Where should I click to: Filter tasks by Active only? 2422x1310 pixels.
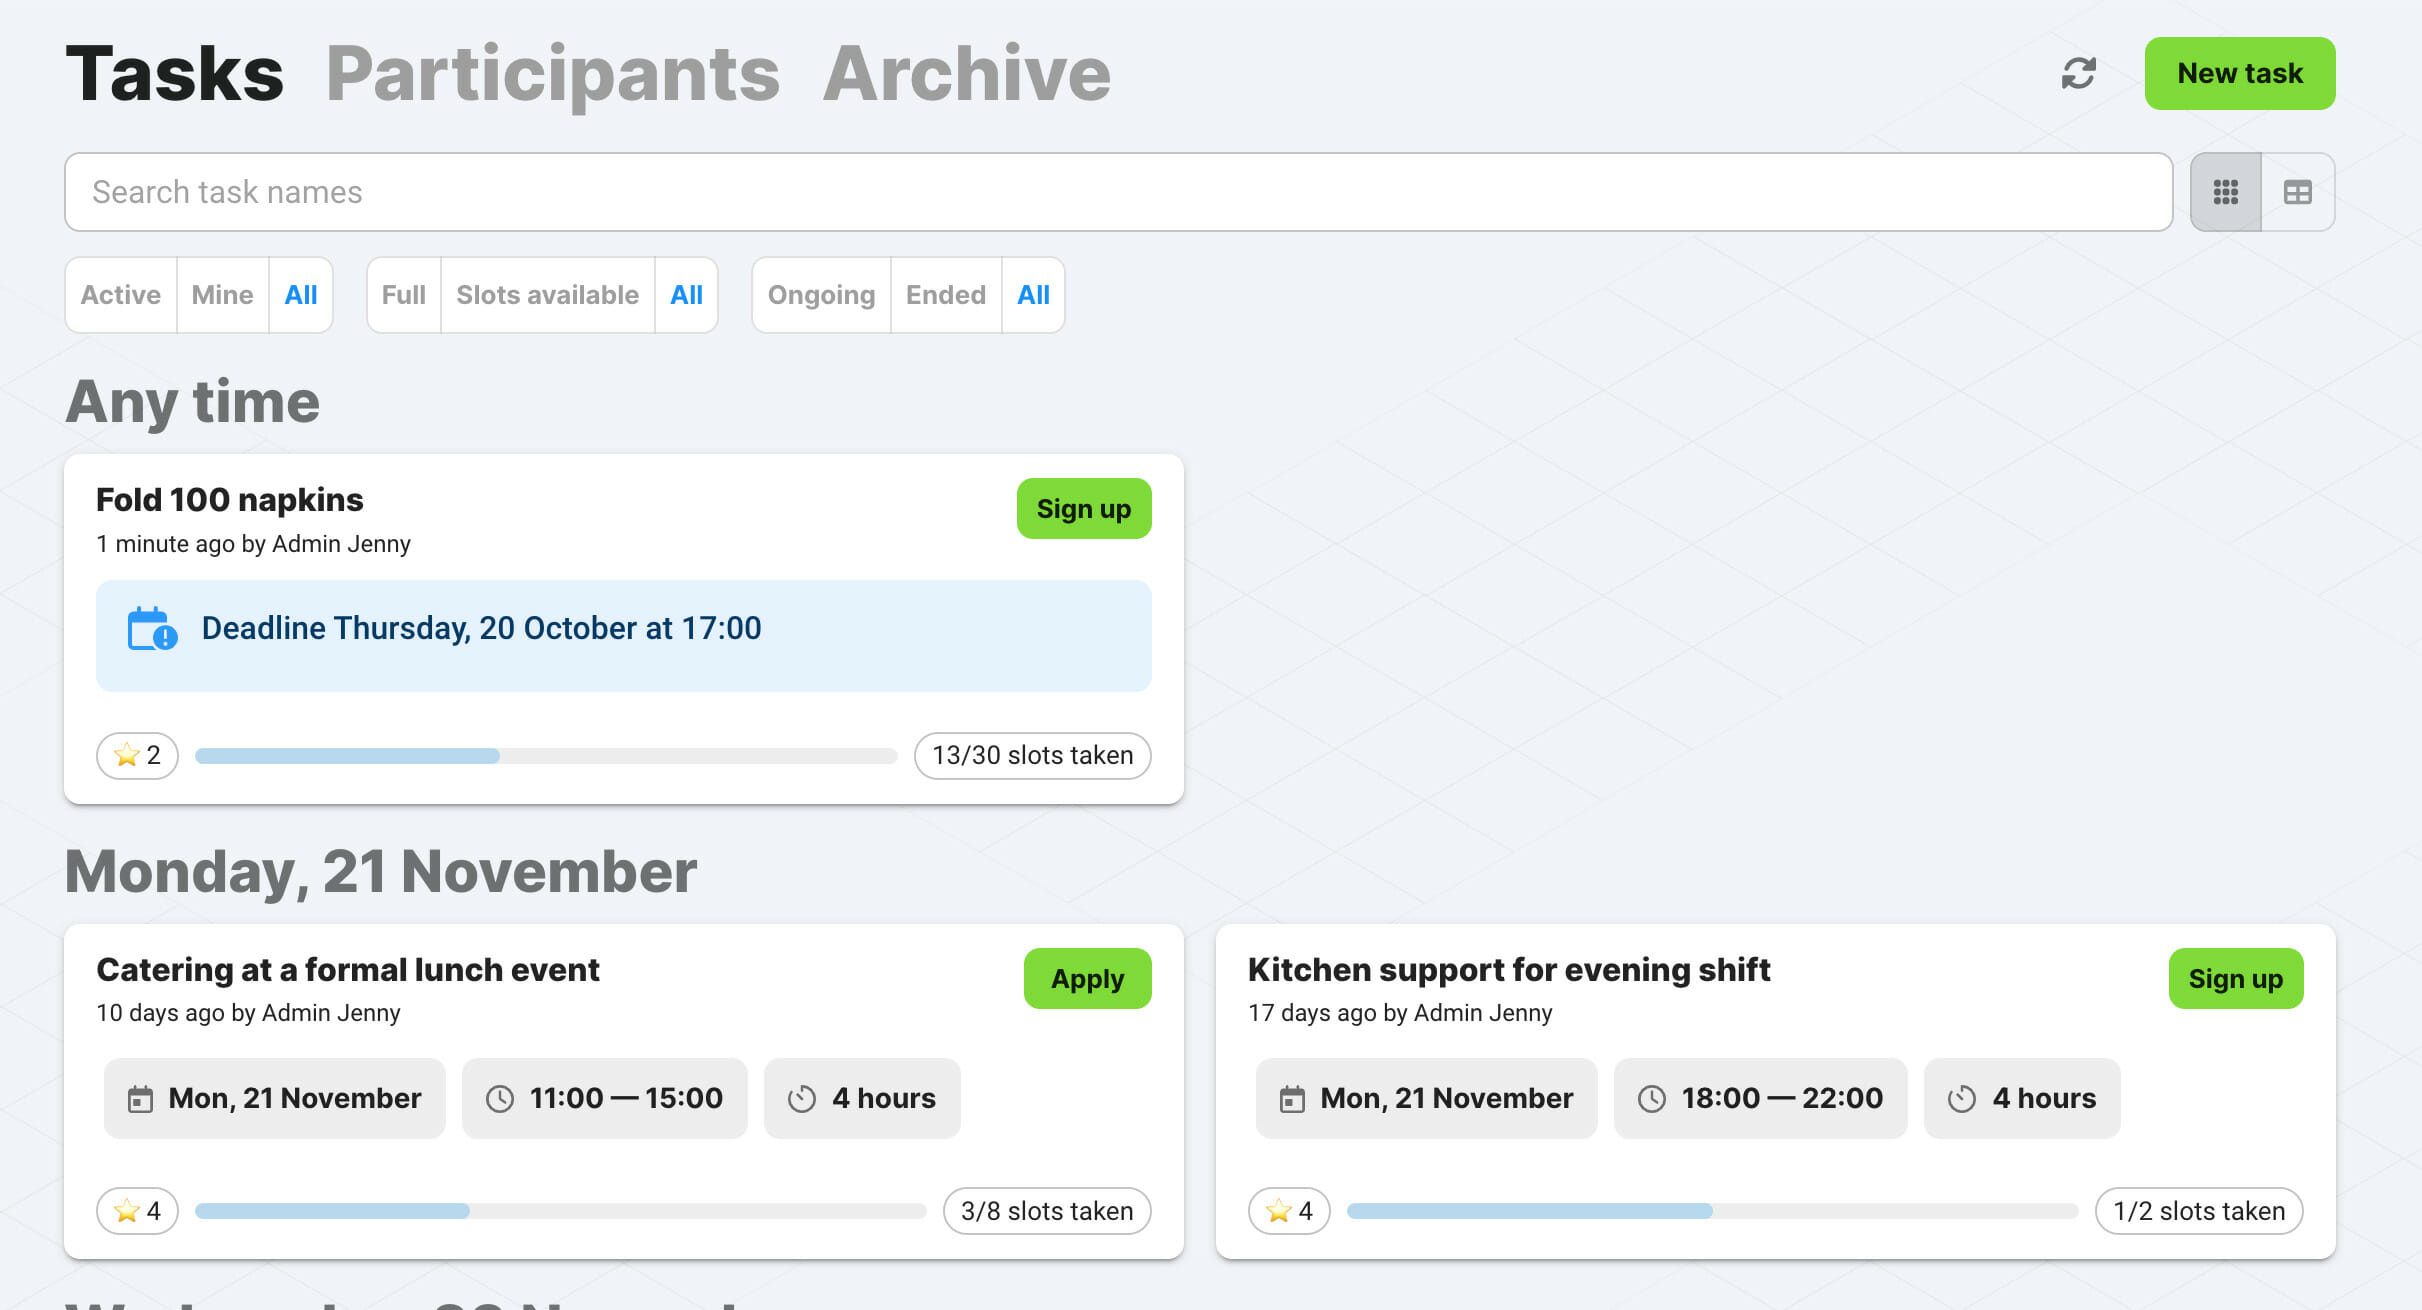point(120,295)
